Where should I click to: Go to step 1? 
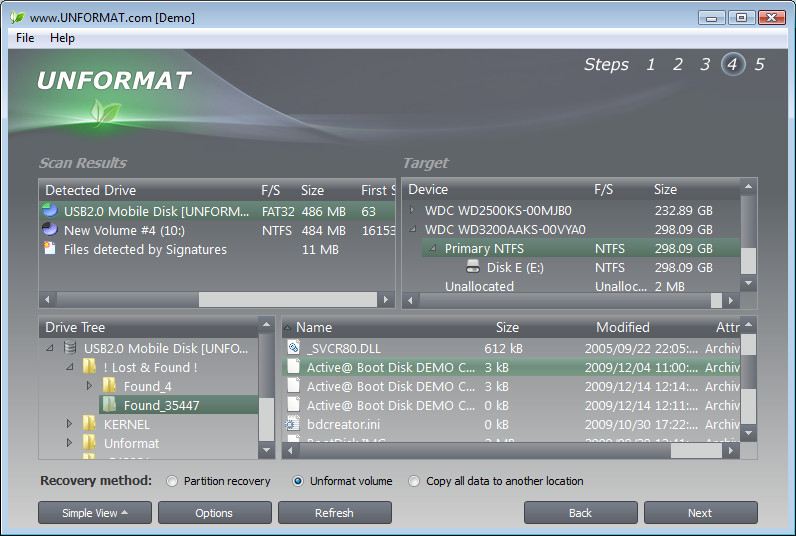coord(650,64)
